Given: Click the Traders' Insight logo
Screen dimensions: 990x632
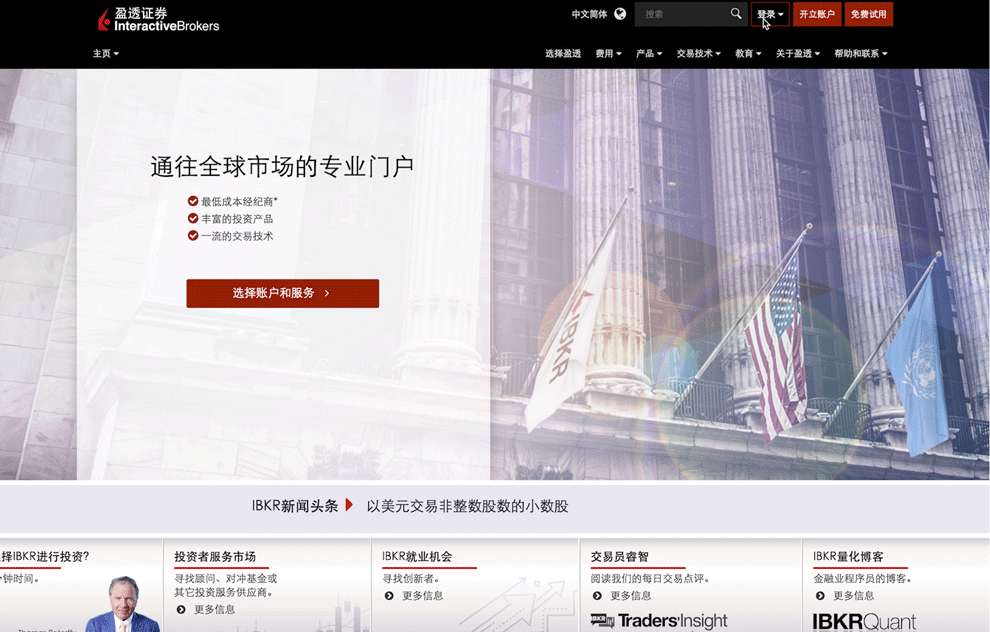Looking at the screenshot, I should pyautogui.click(x=659, y=621).
